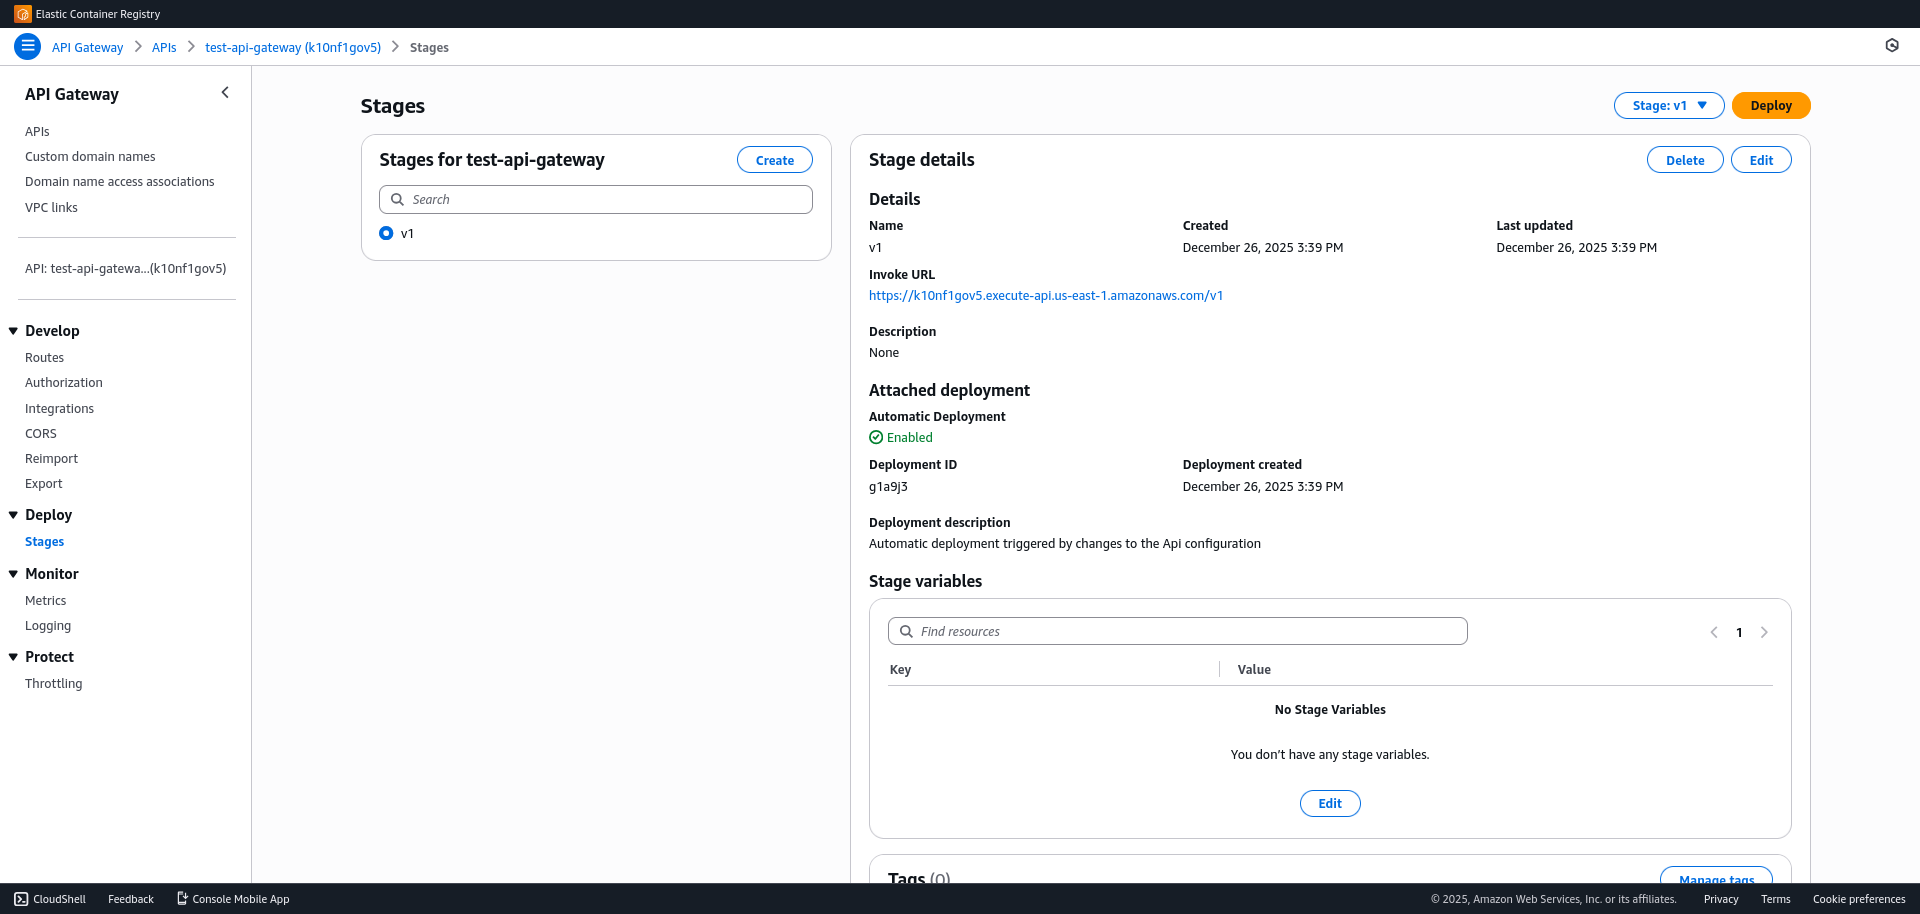Click the Elastic Container Registry icon
The height and width of the screenshot is (914, 1920).
click(22, 14)
